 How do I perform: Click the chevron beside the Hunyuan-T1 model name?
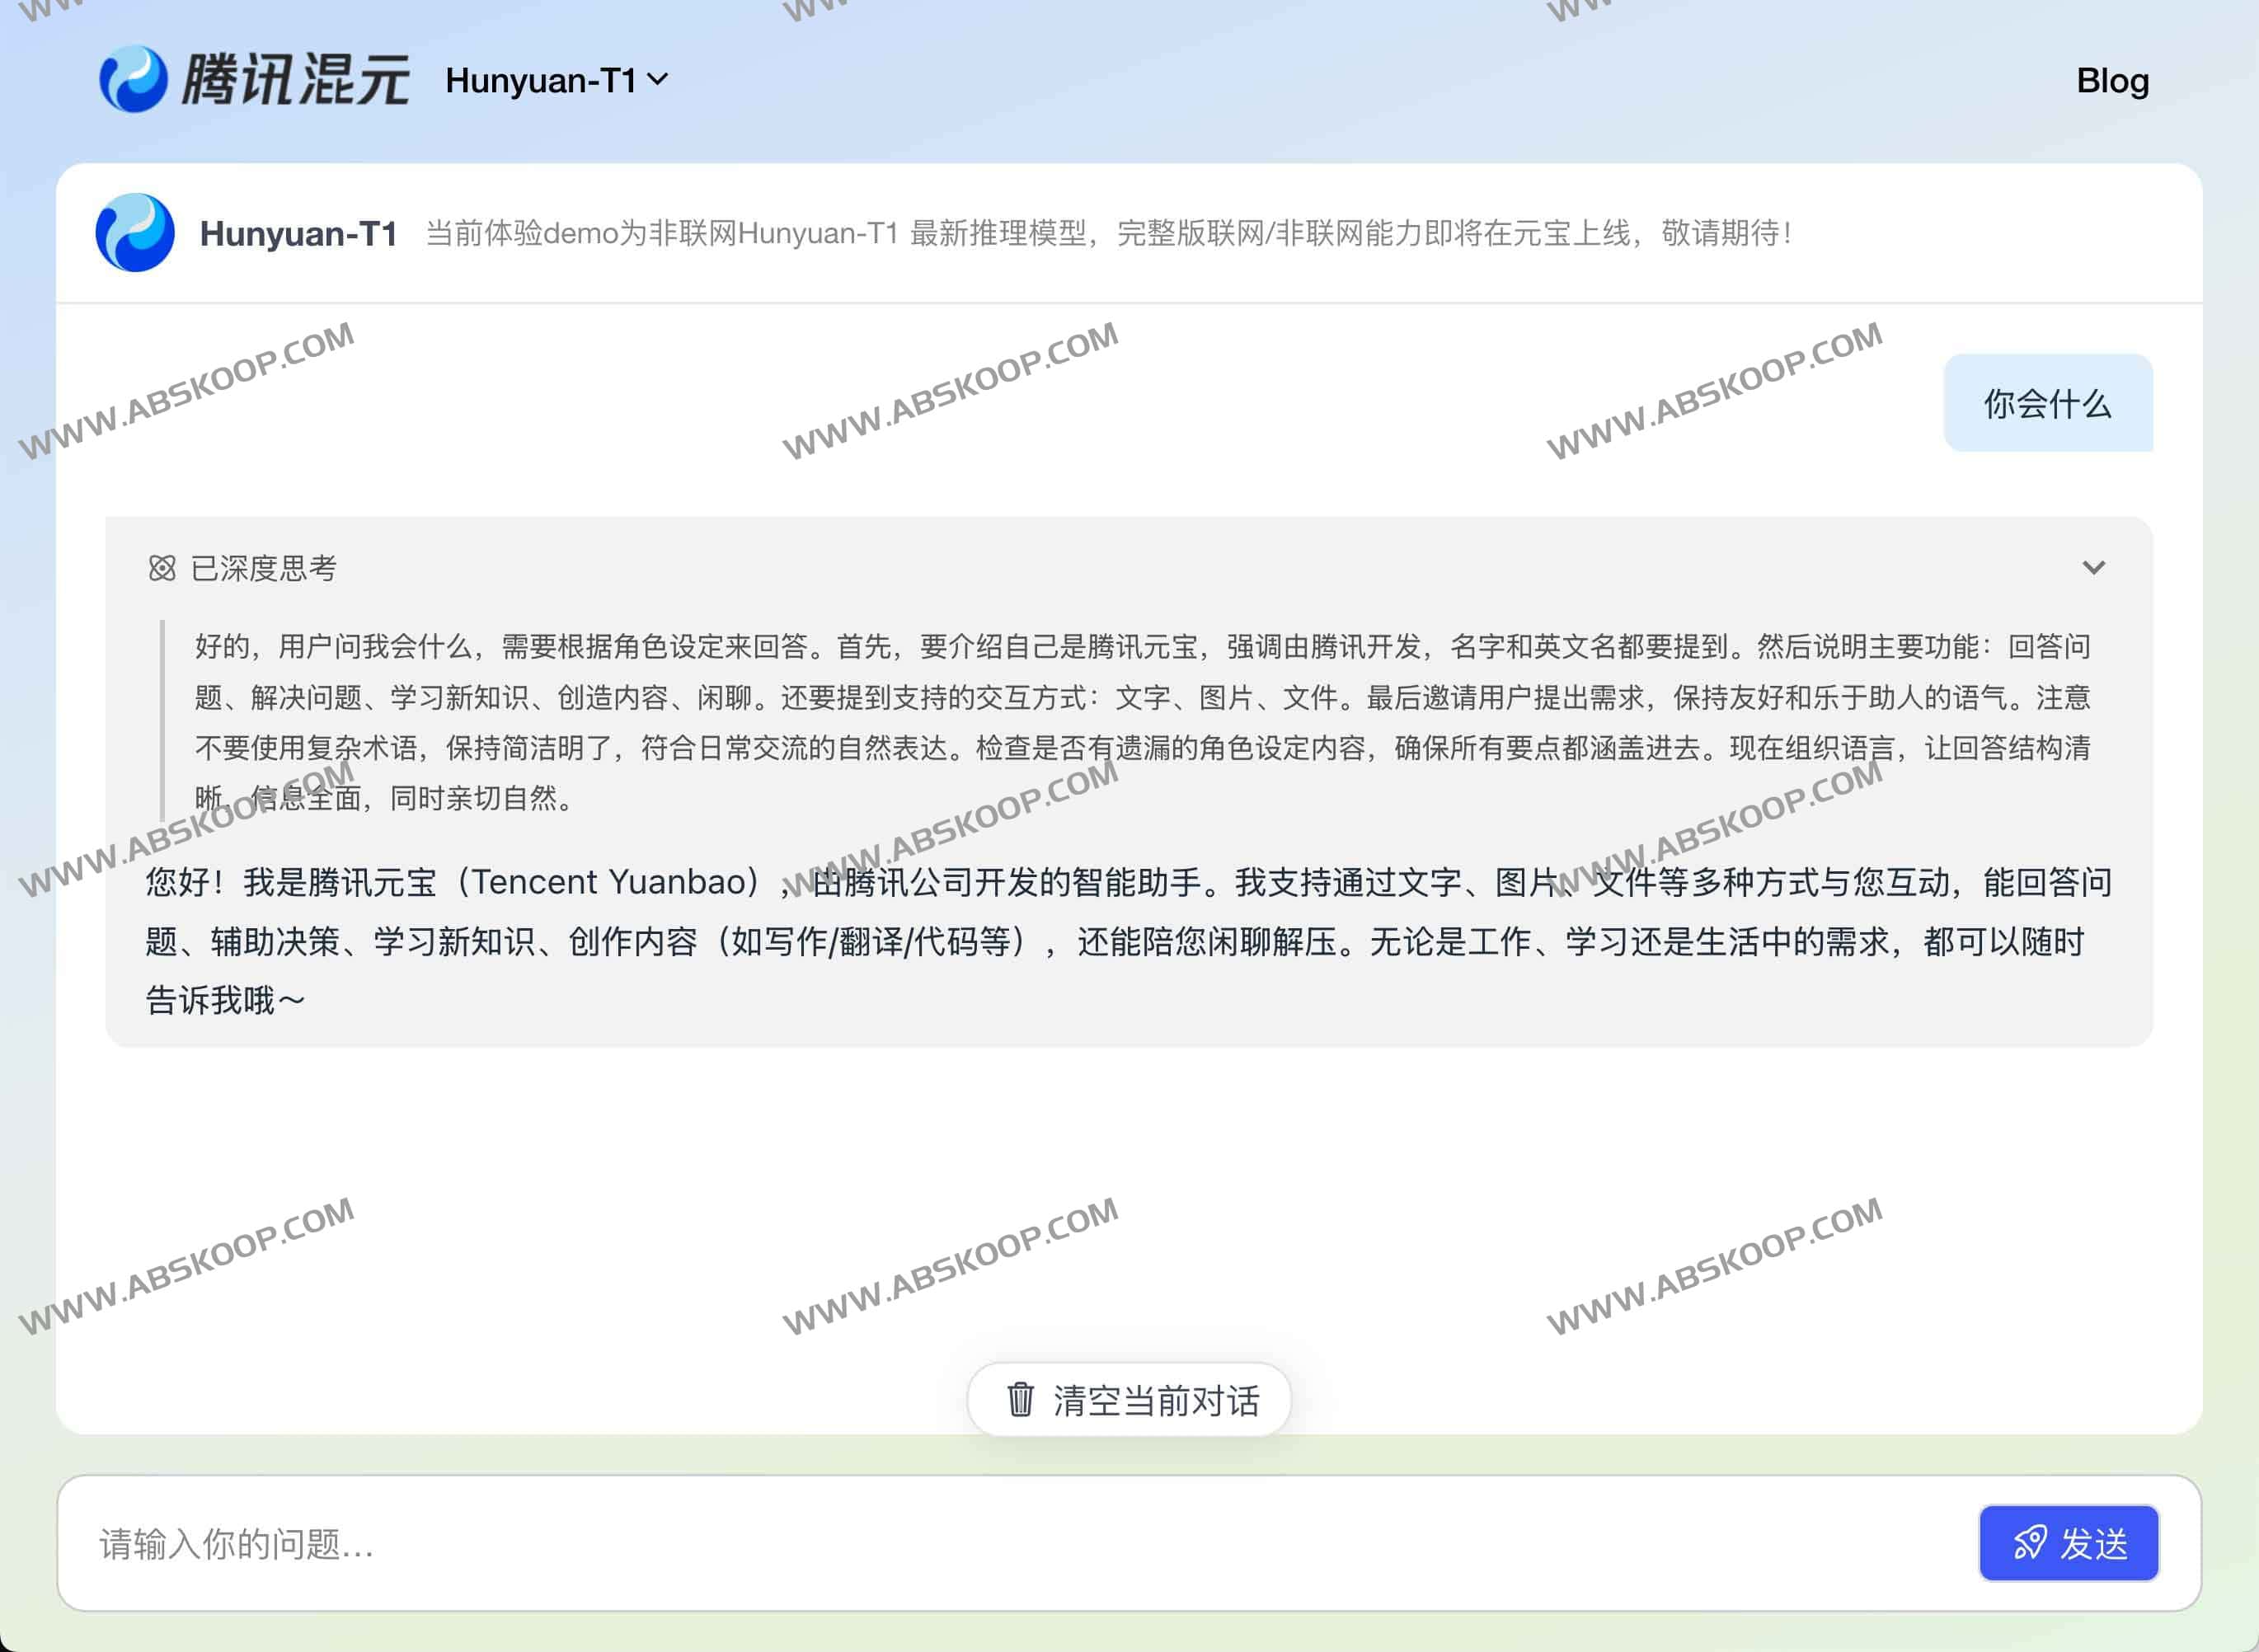658,79
